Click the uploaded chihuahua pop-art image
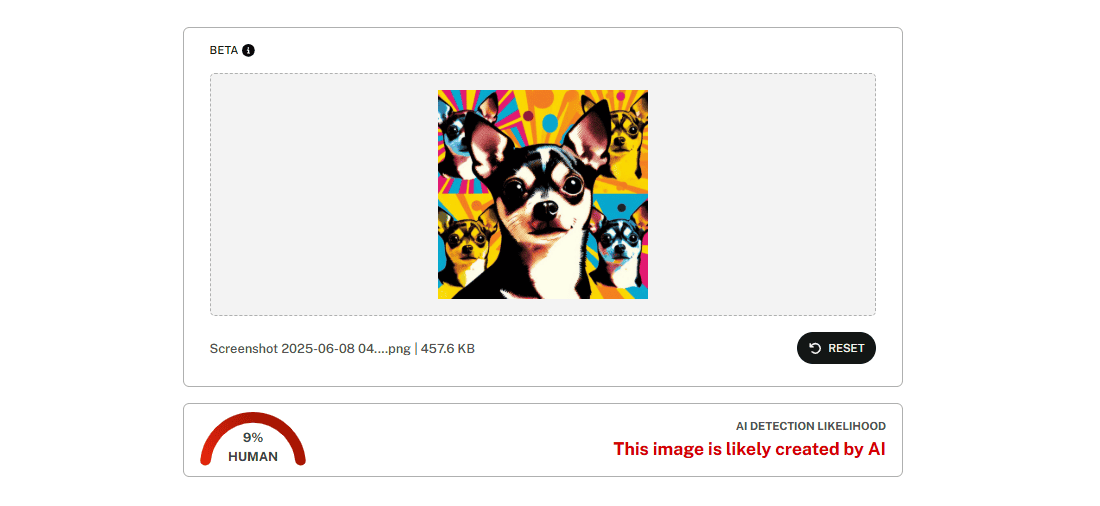The height and width of the screenshot is (506, 1100). click(543, 194)
